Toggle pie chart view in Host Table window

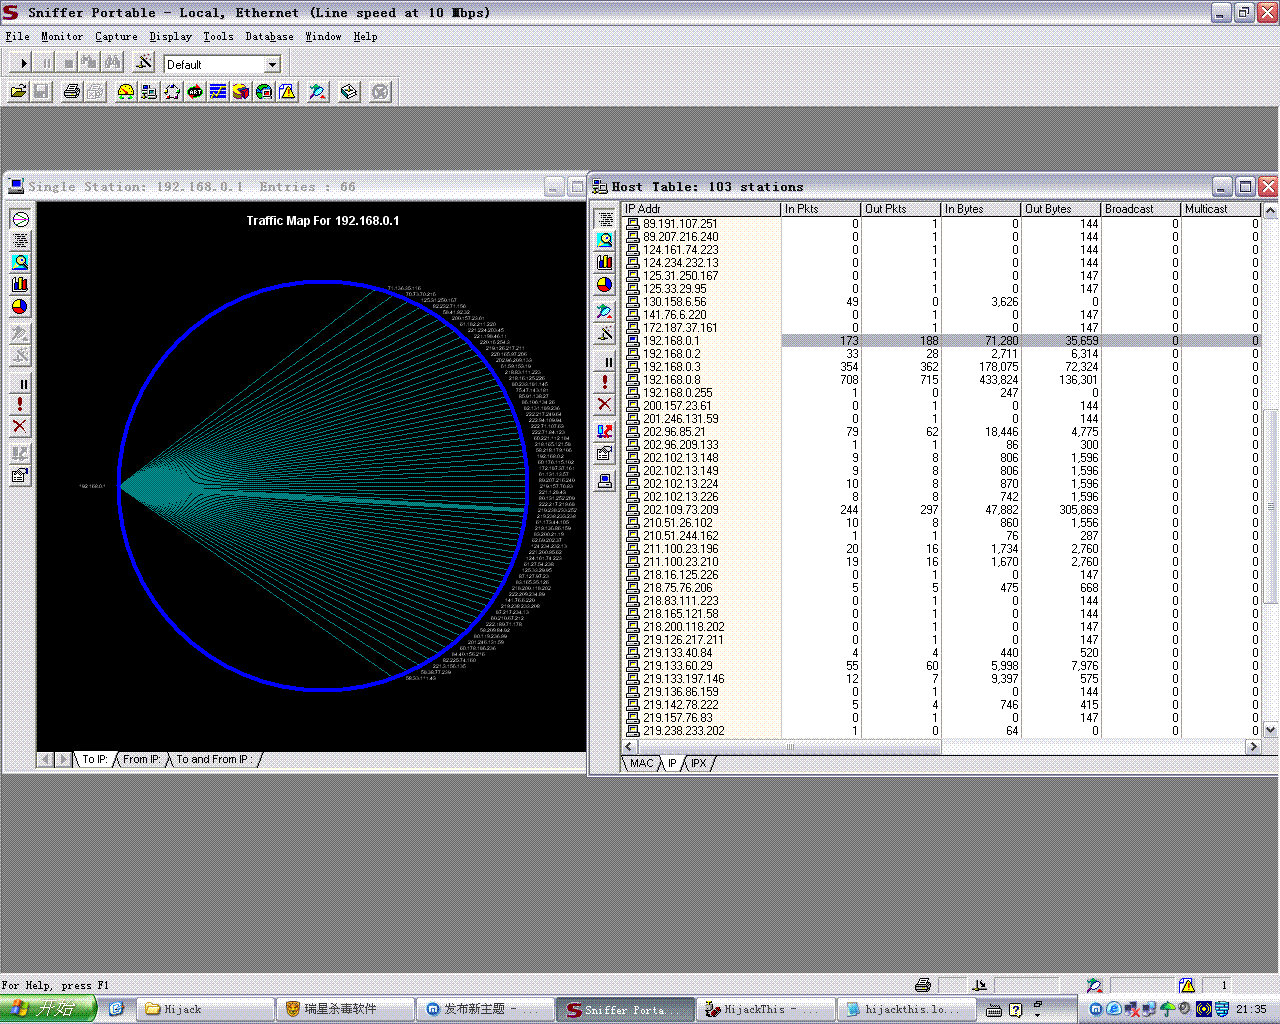pos(605,285)
